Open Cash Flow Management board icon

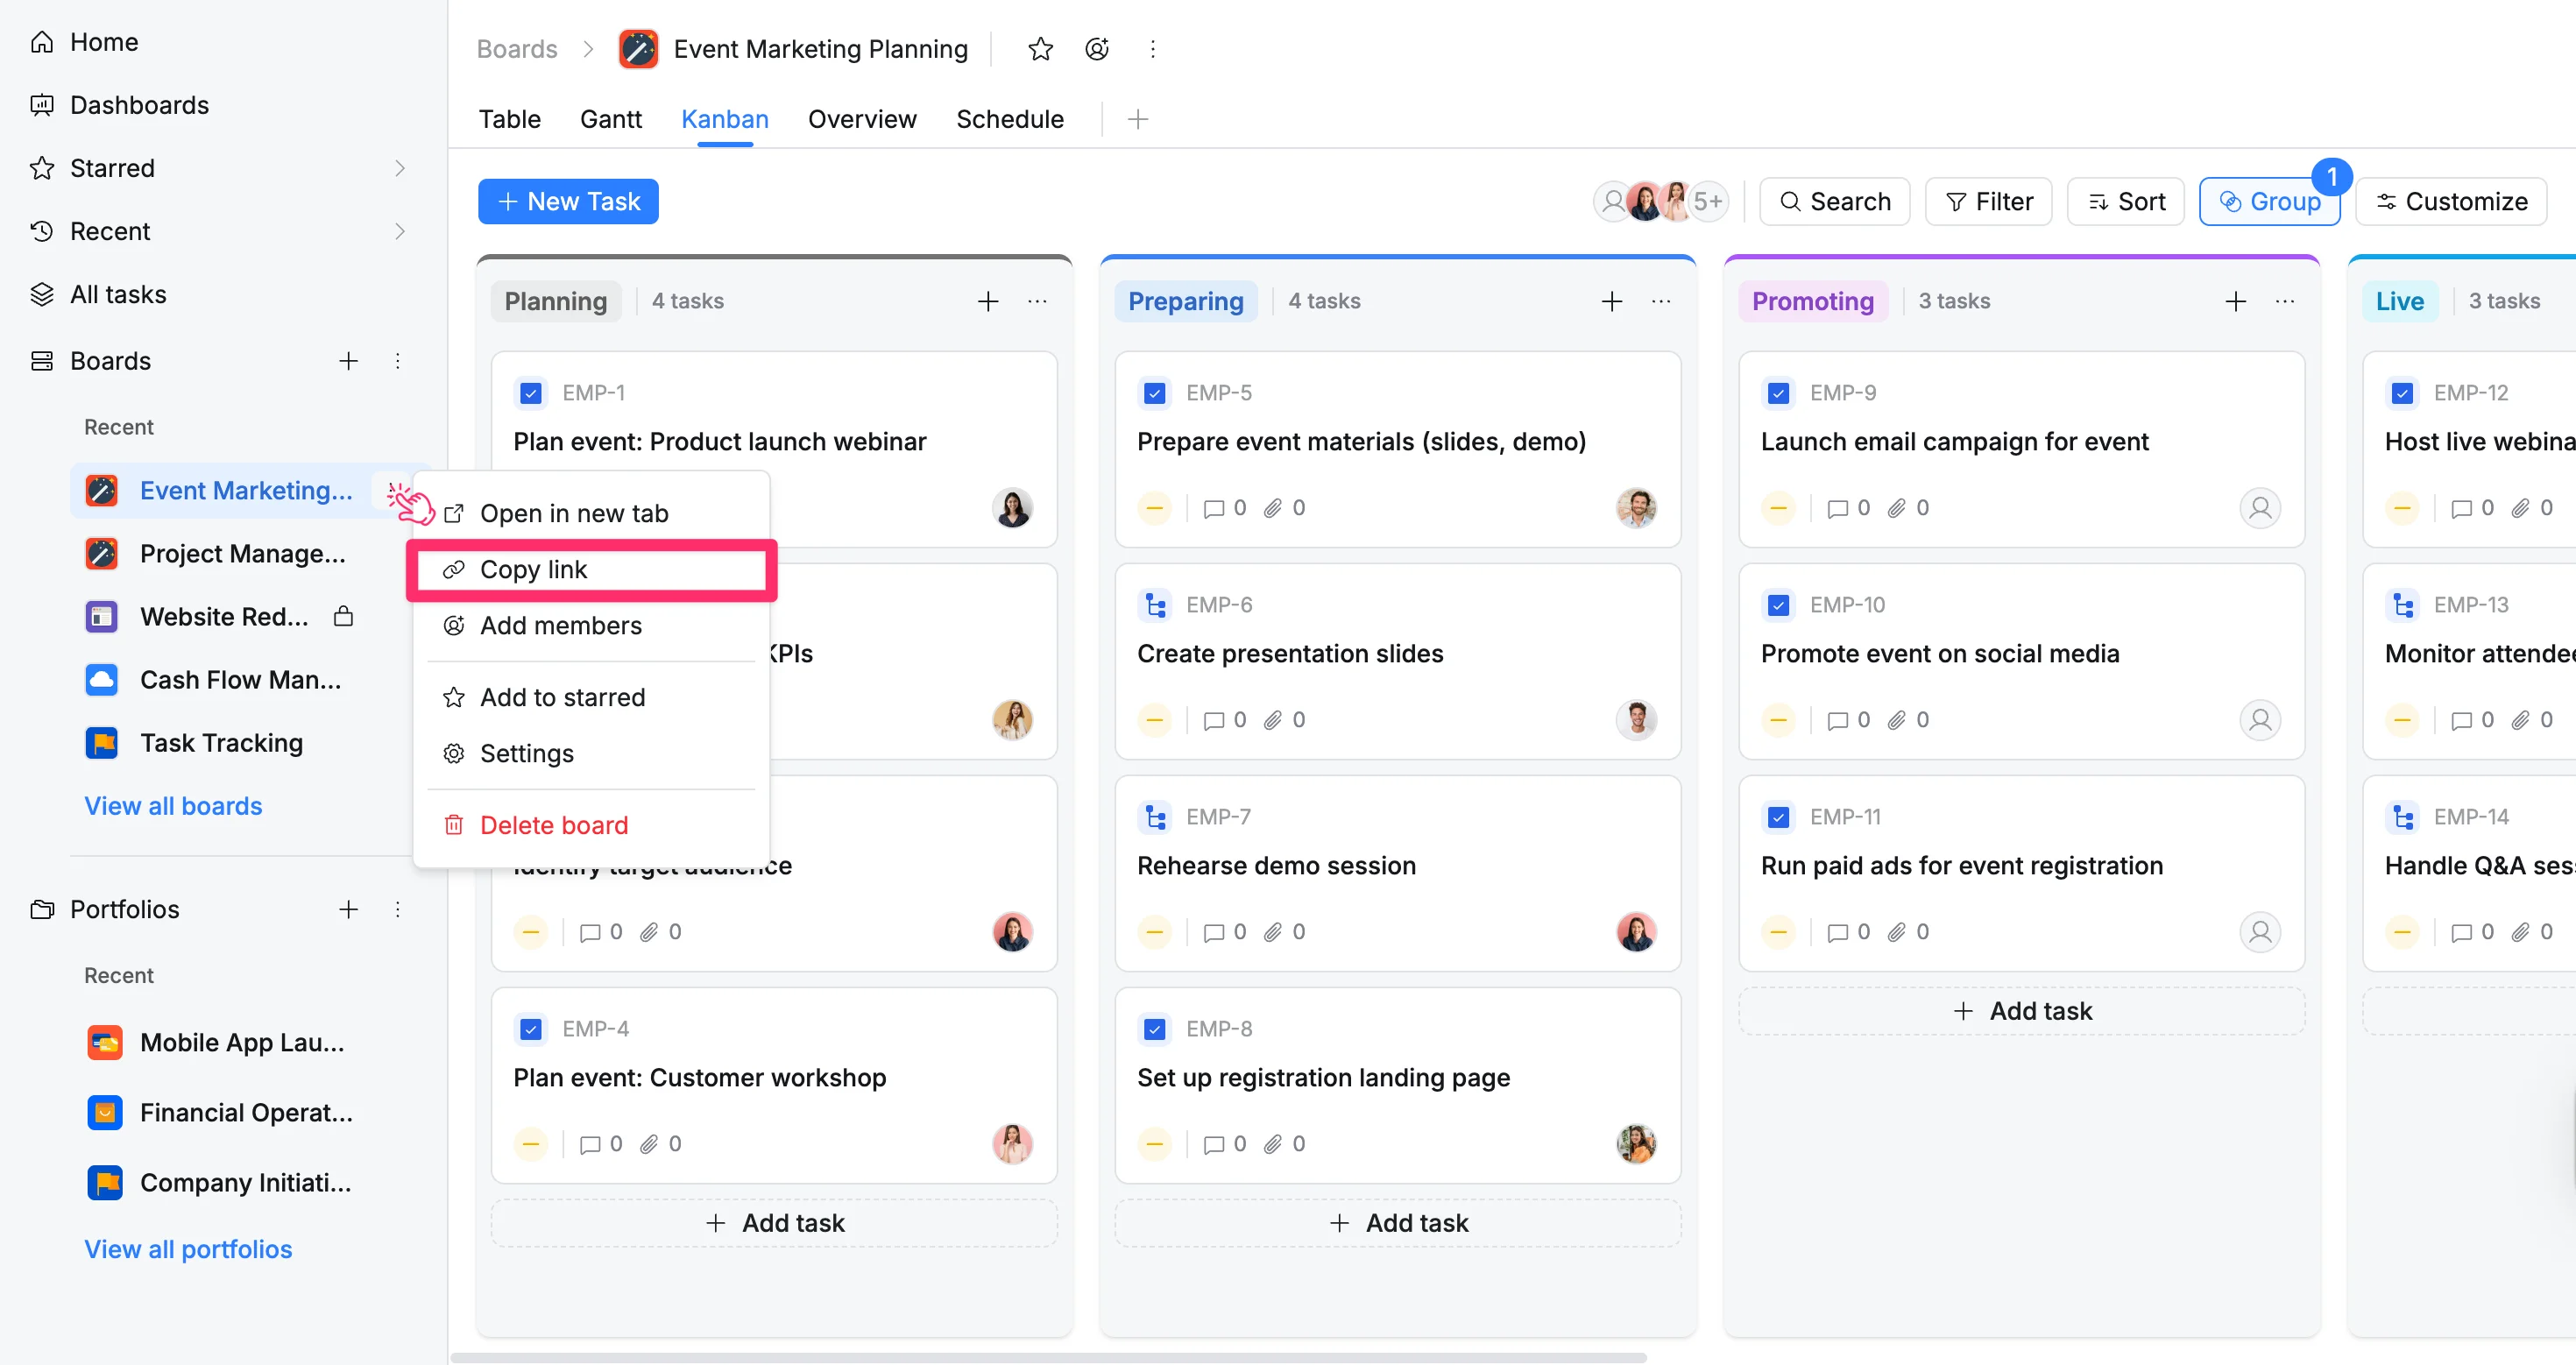101,680
